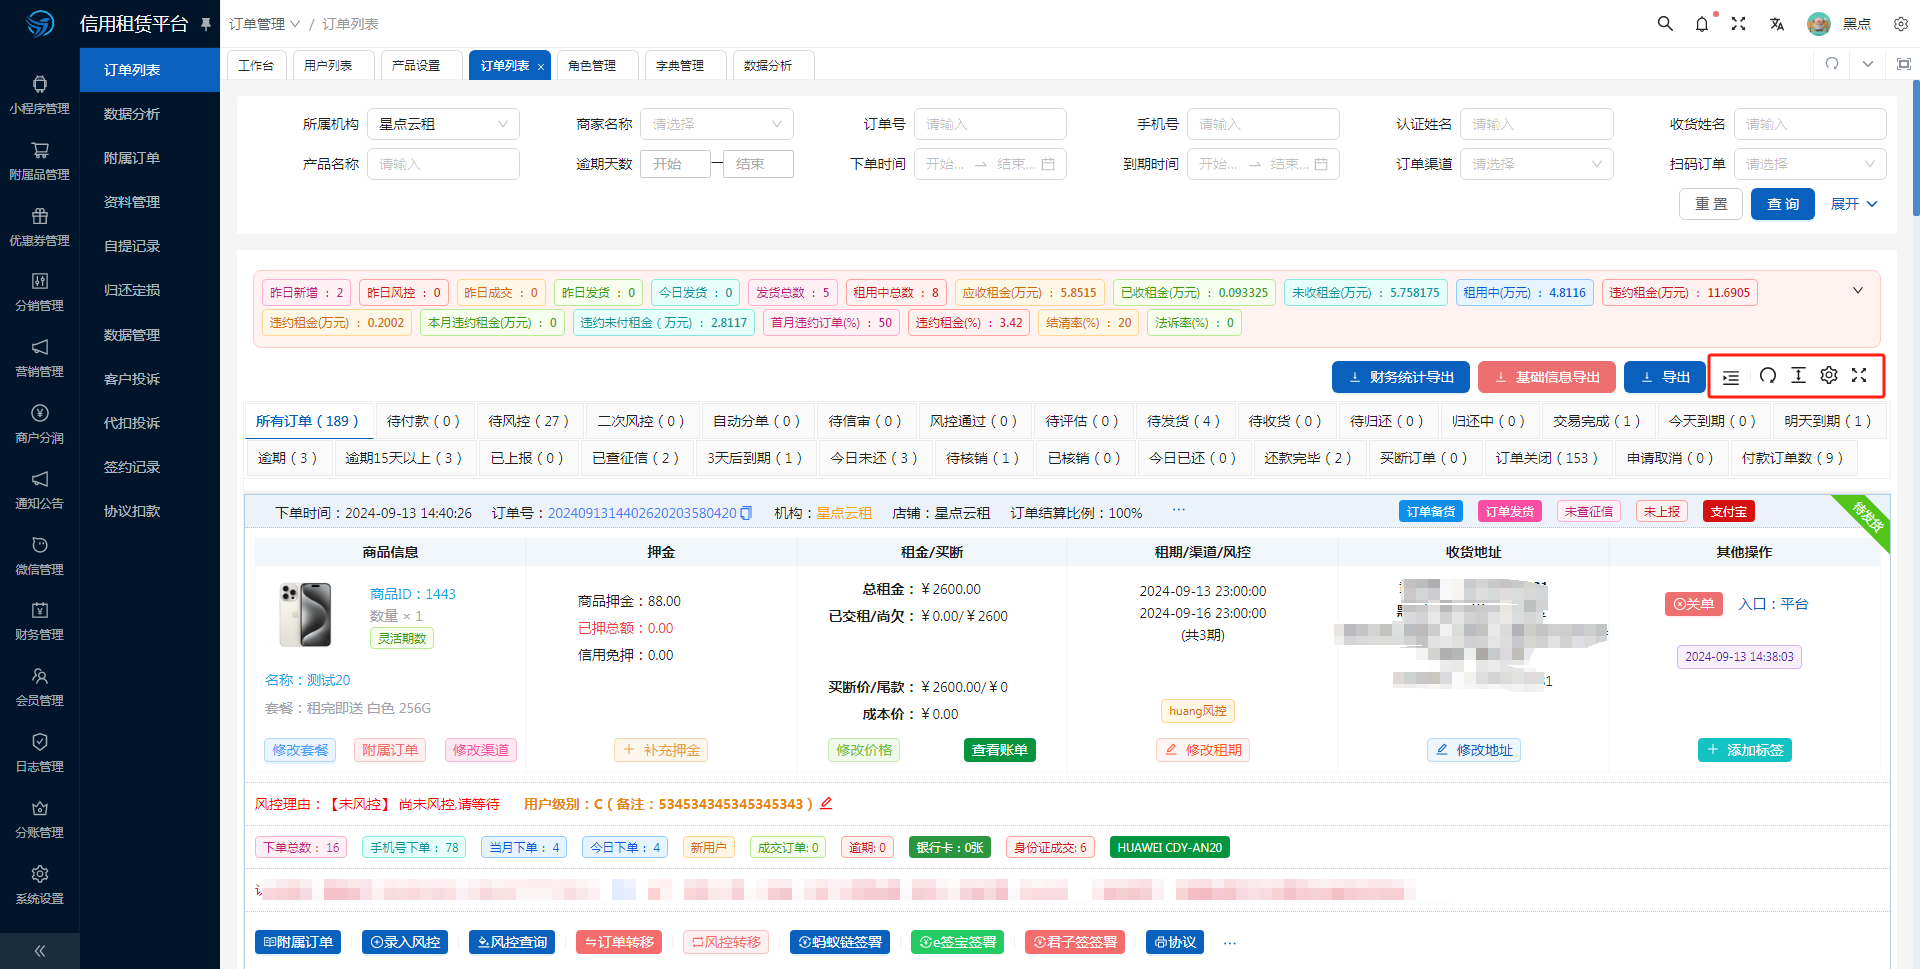Open the 订单渠道 dropdown

[1536, 164]
